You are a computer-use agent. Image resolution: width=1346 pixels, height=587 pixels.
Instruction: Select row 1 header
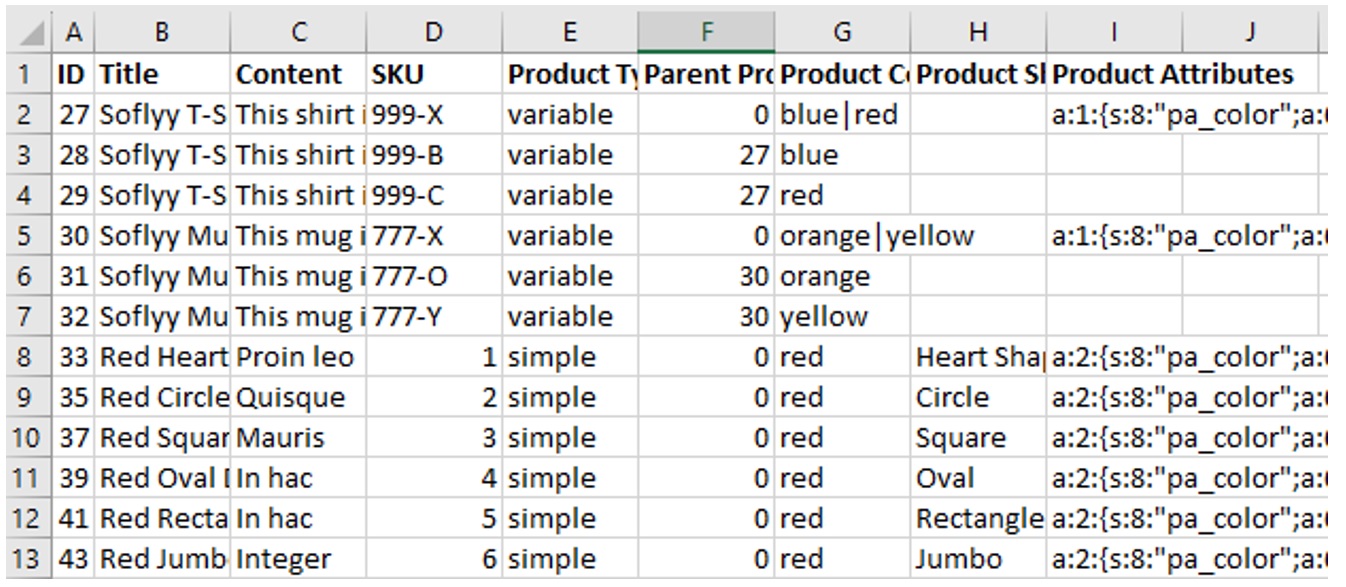click(x=25, y=74)
